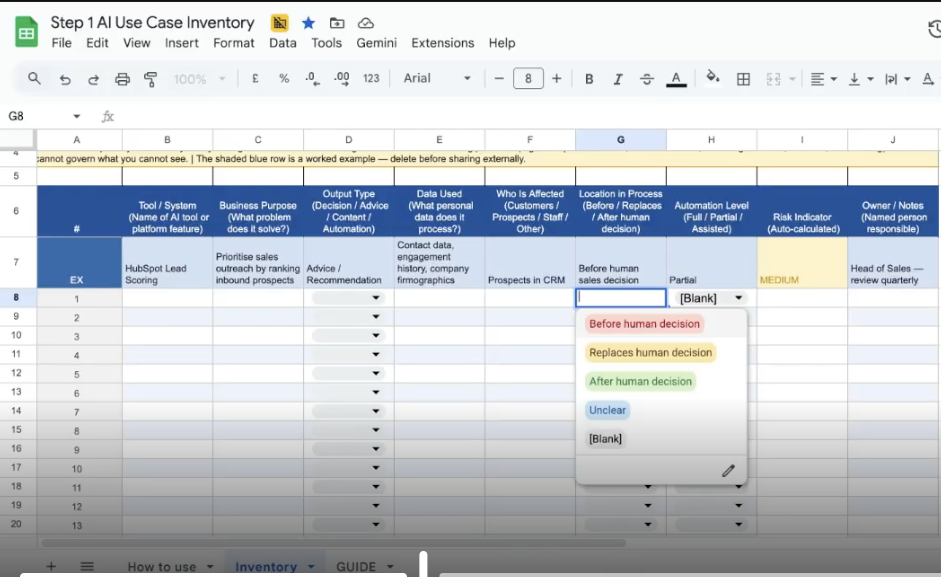Decrease font size with minus button
941x577 pixels.
tap(499, 79)
